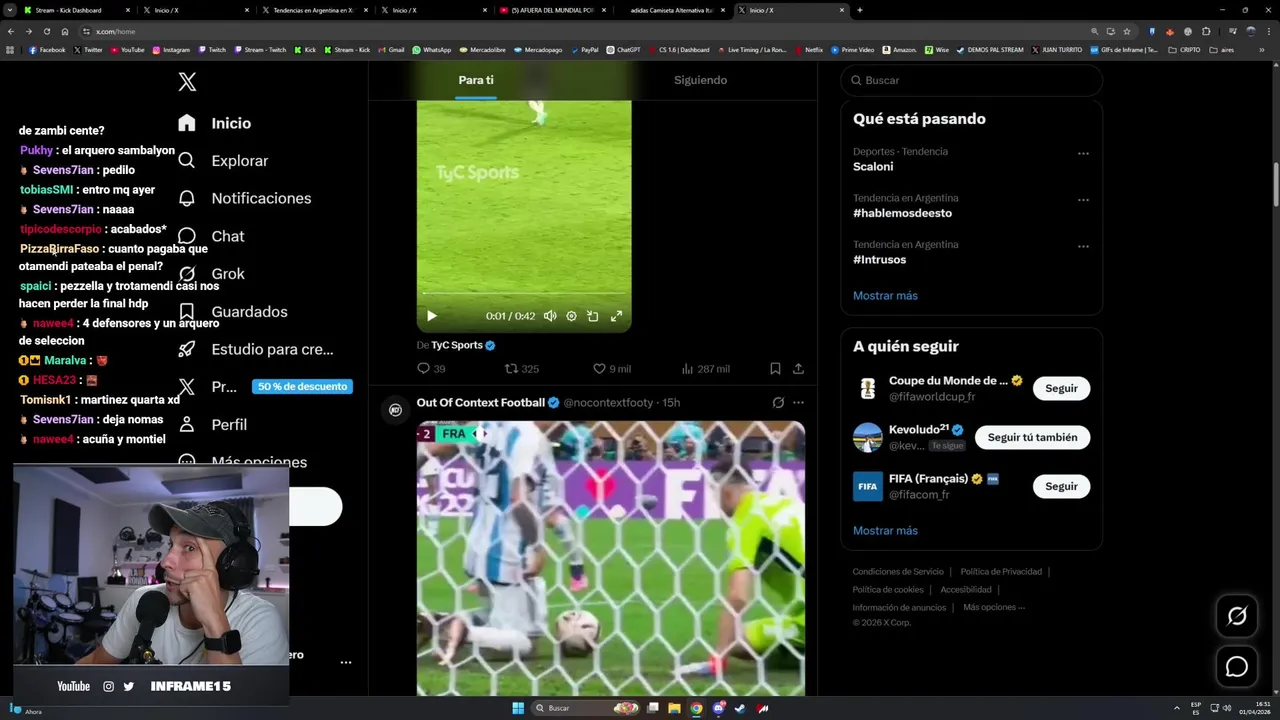Image resolution: width=1280 pixels, height=720 pixels.
Task: Open the CRIPTO bookmarks folder
Action: click(x=1184, y=50)
